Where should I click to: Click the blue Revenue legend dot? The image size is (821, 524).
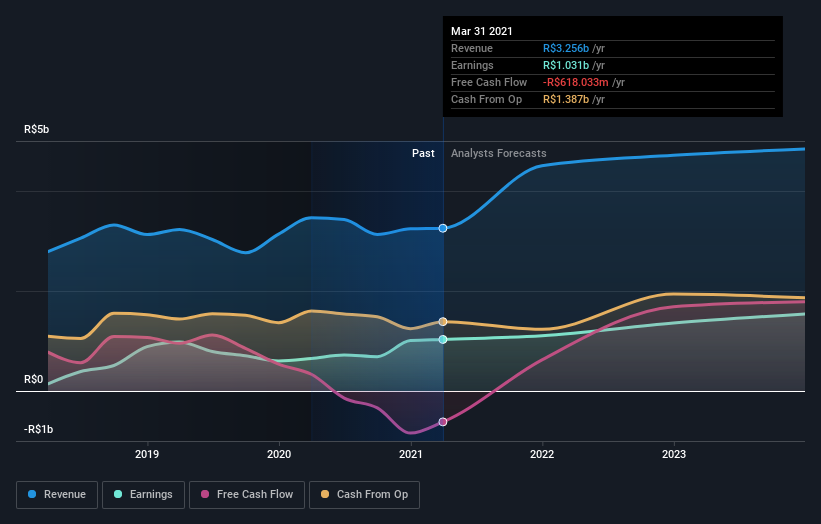[32, 494]
